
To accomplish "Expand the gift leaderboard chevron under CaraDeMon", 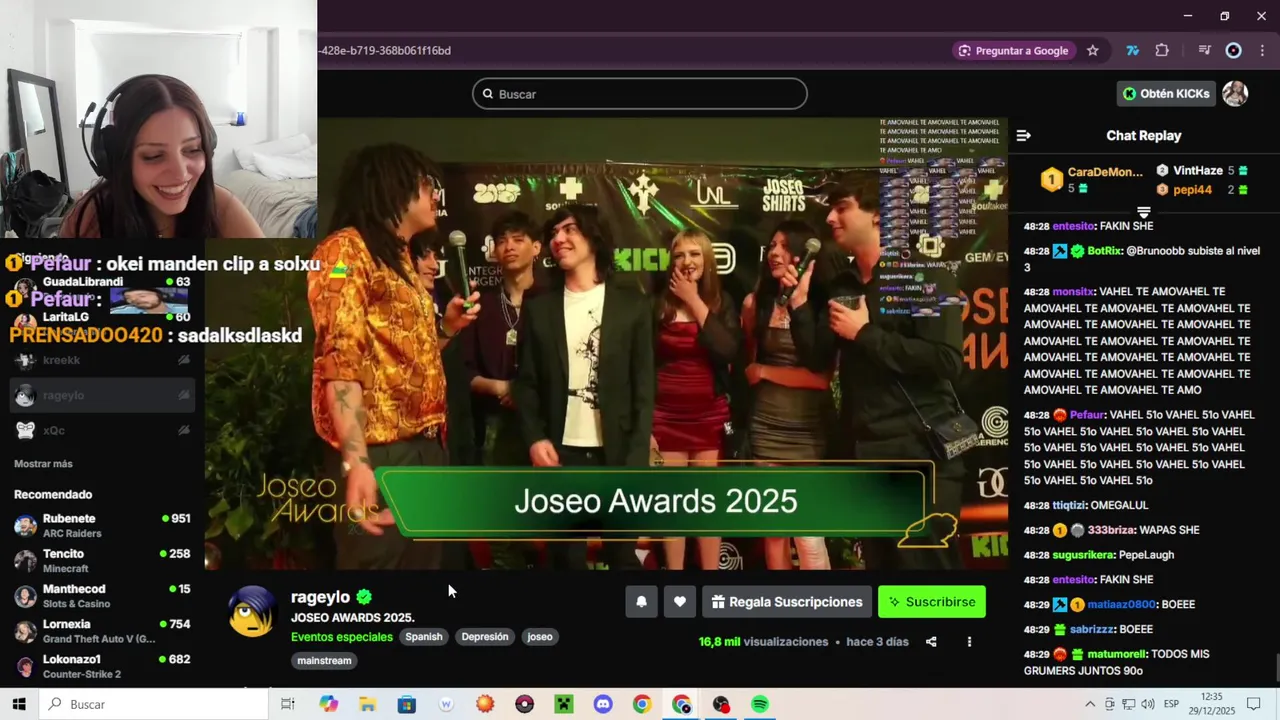I will click(1144, 212).
